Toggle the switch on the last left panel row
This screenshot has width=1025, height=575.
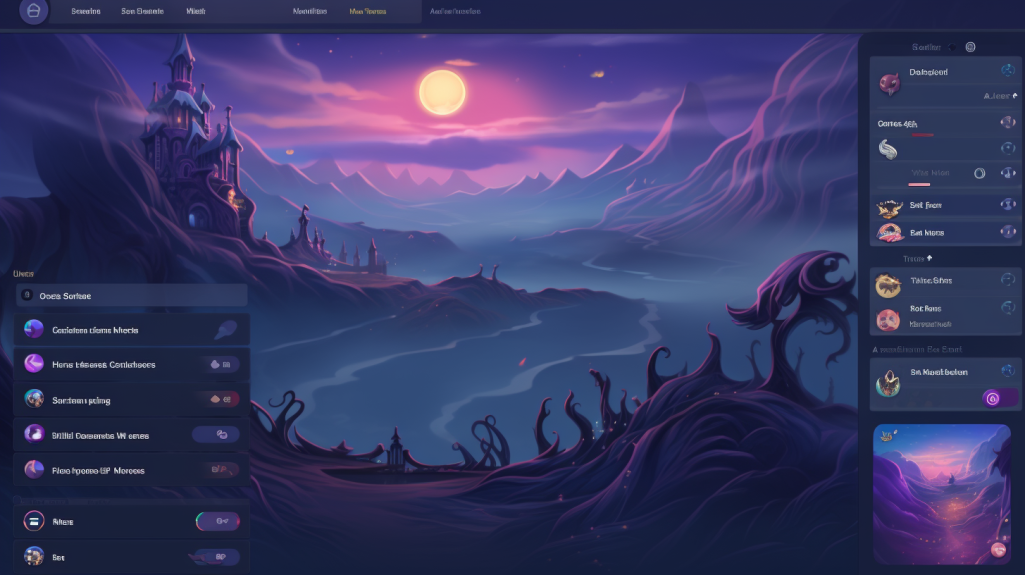[216, 557]
